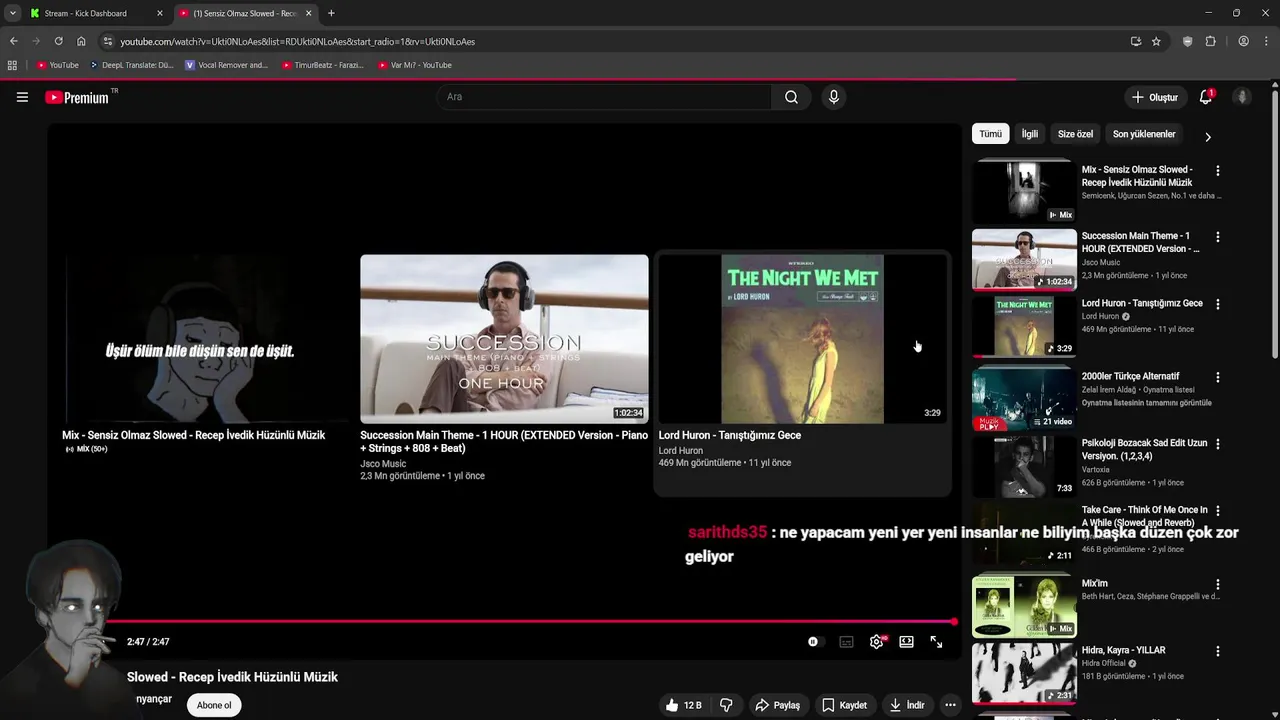Click Jsco Music channel name under endscreen
Viewport: 1280px width, 720px height.
click(x=383, y=464)
